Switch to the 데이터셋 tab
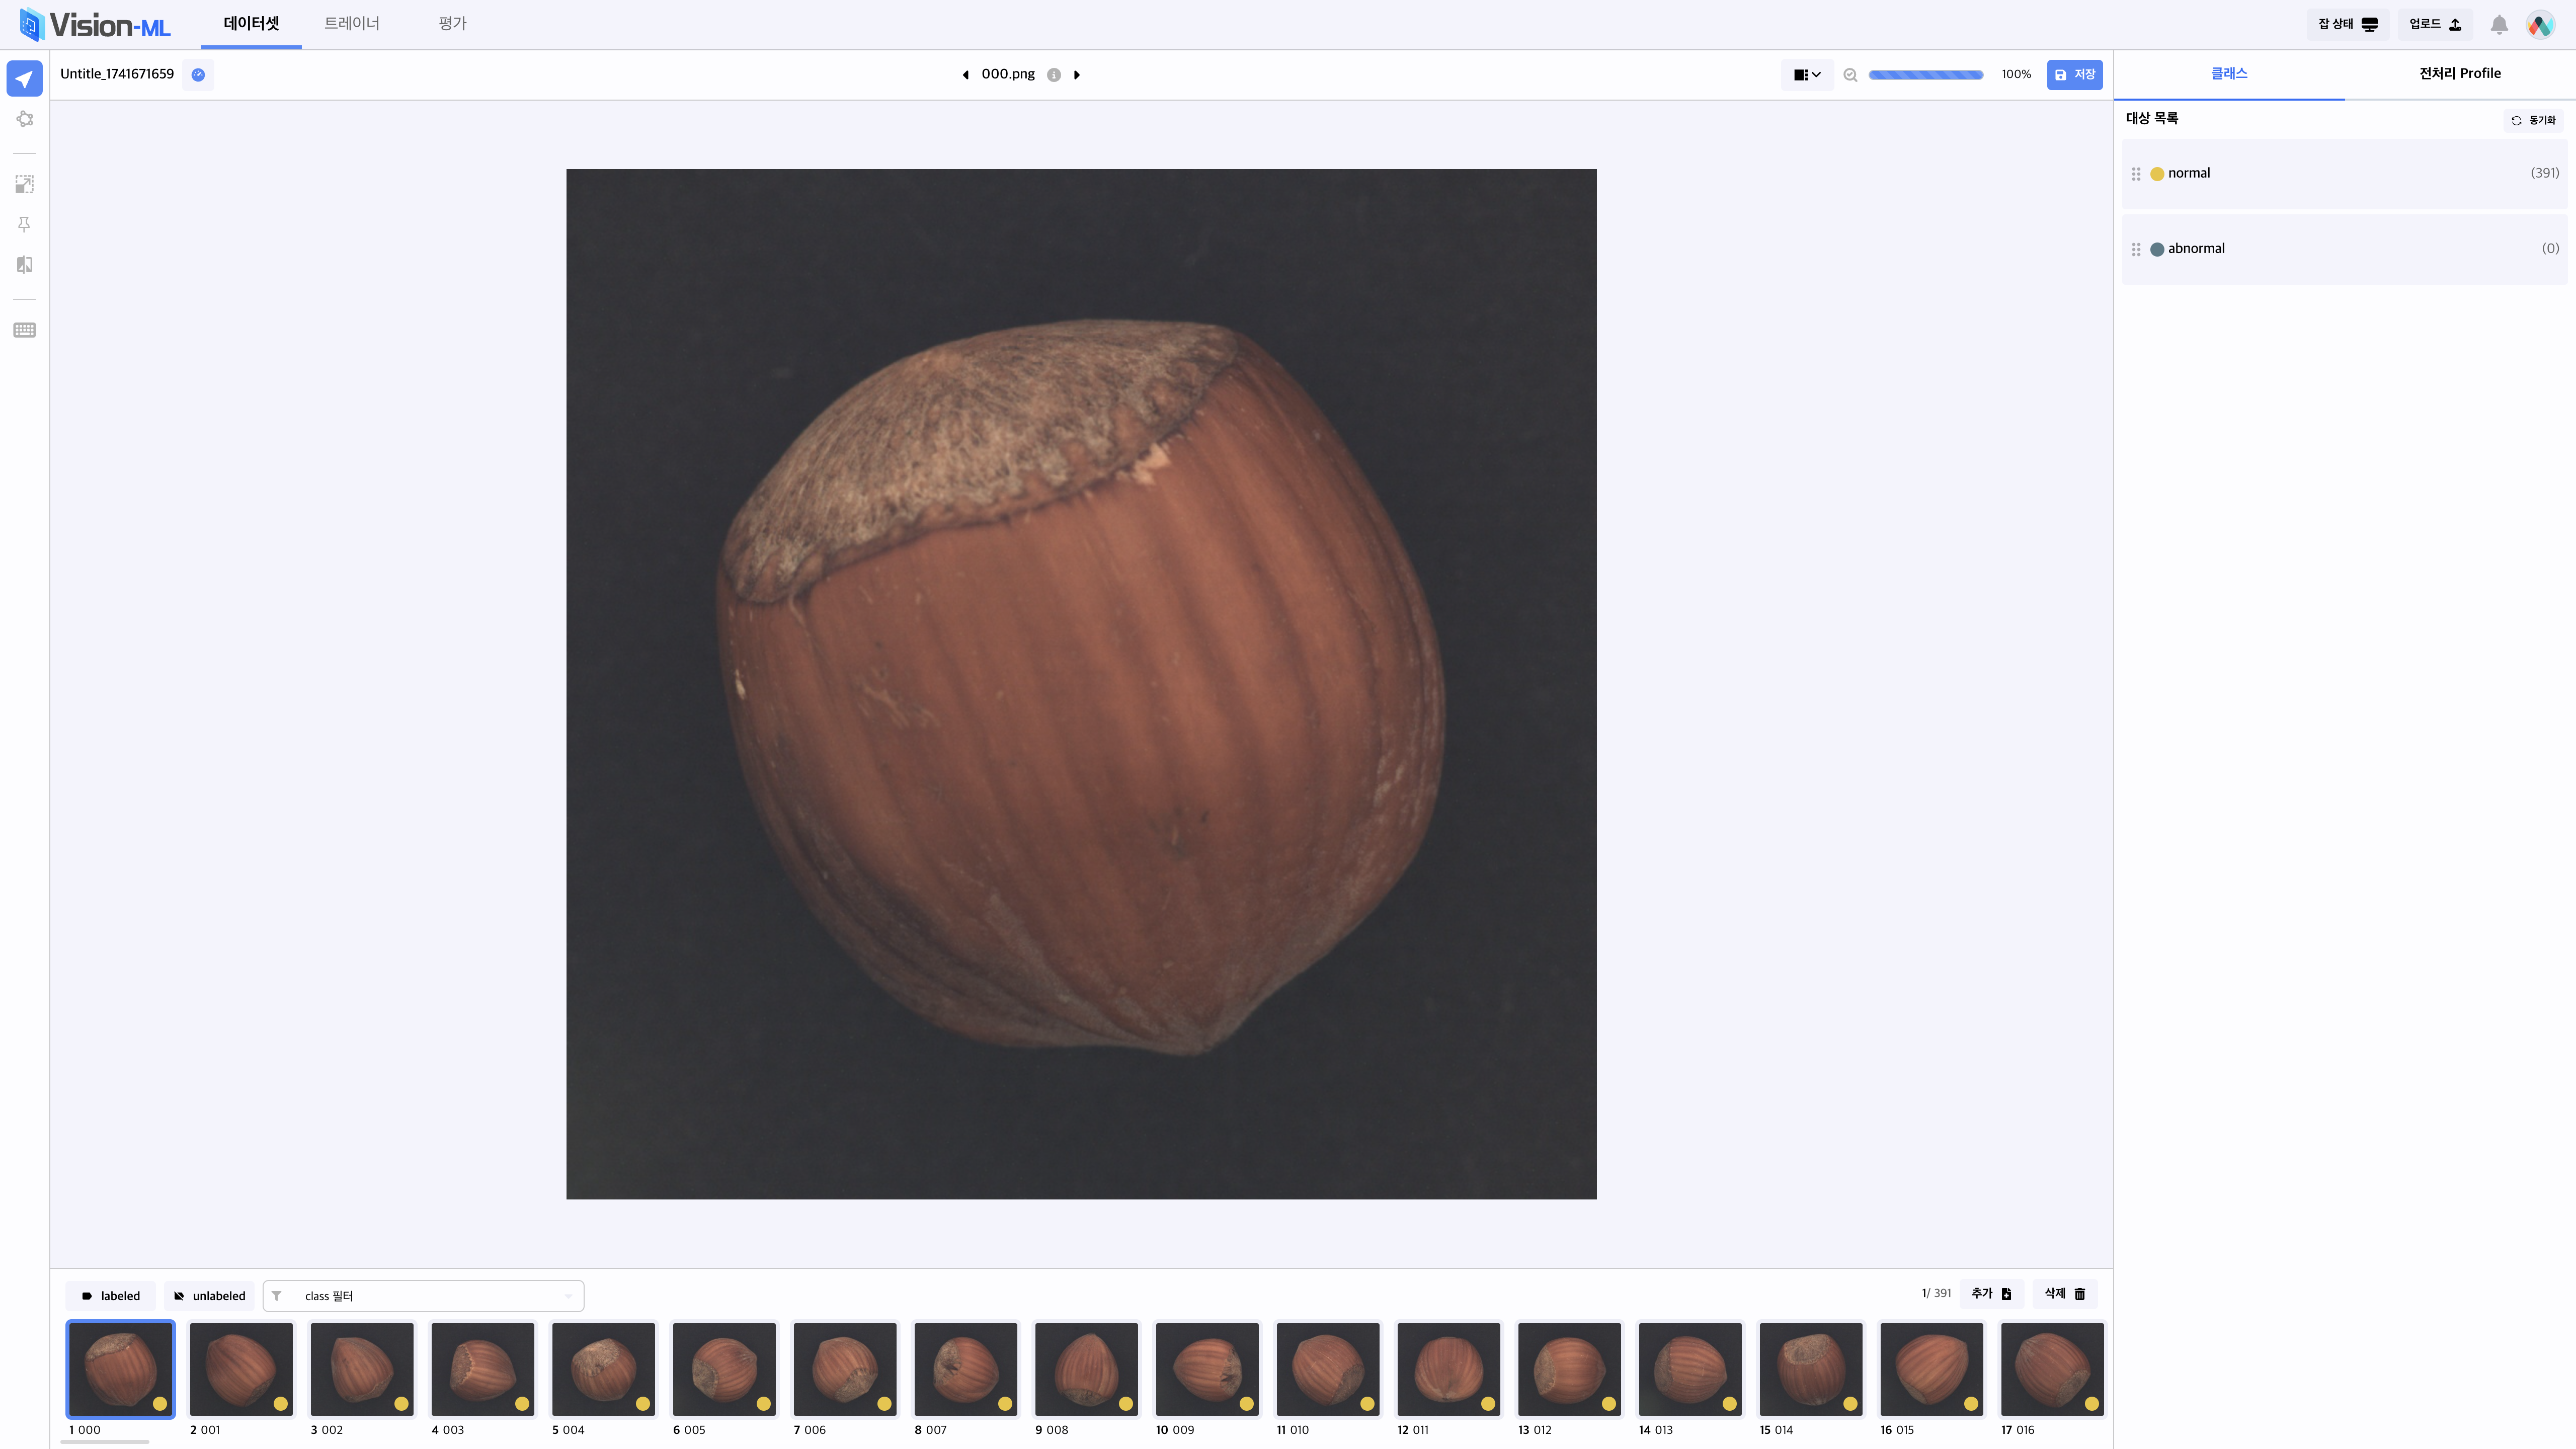 [251, 24]
